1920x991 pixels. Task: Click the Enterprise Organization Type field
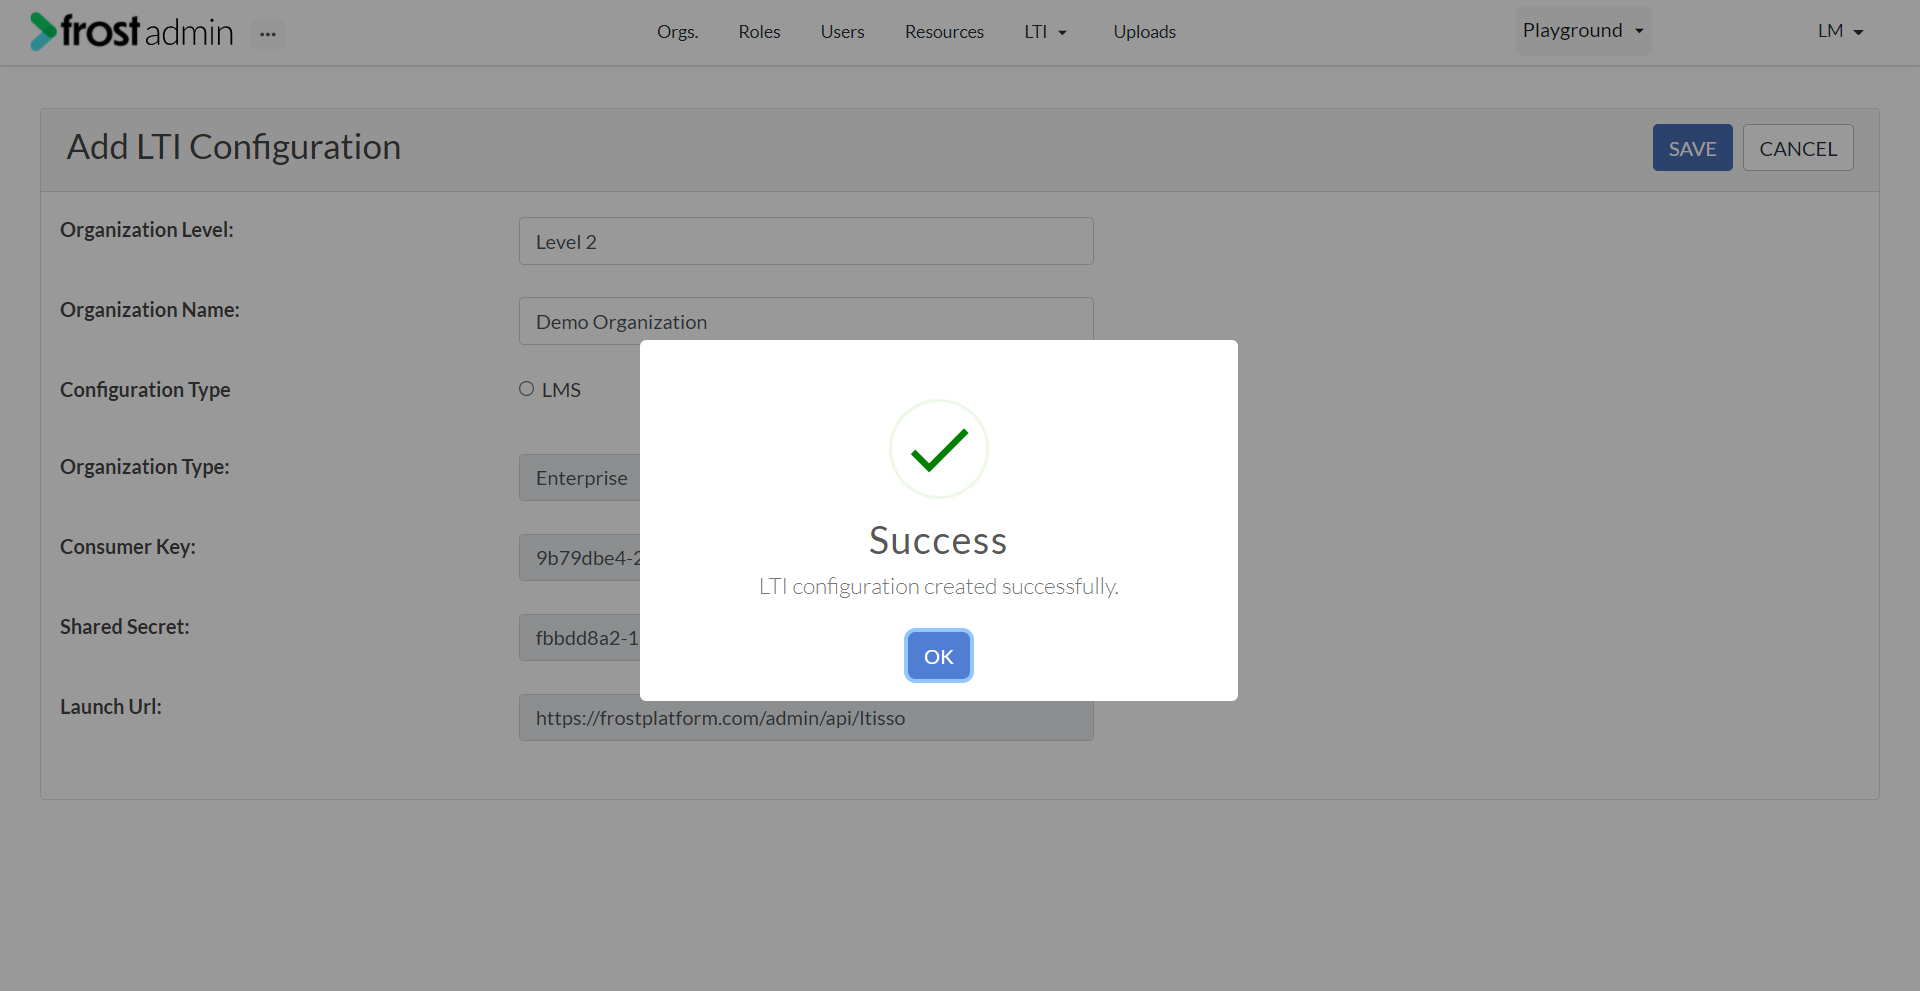pos(580,478)
